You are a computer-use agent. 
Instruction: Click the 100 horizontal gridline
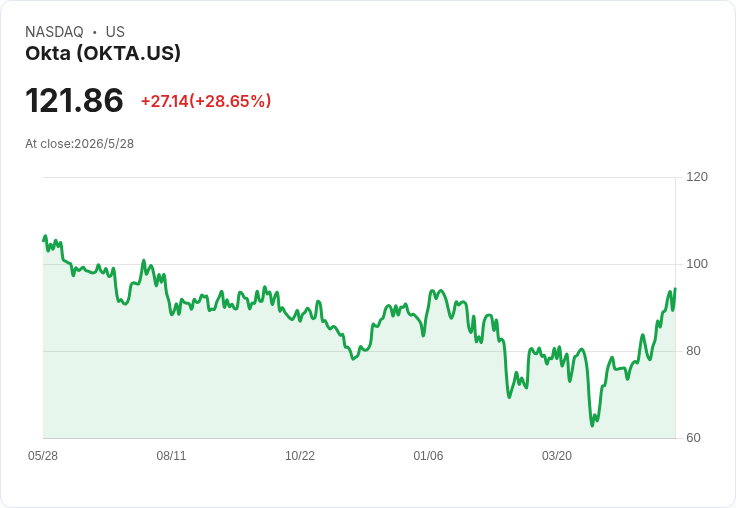tap(359, 264)
